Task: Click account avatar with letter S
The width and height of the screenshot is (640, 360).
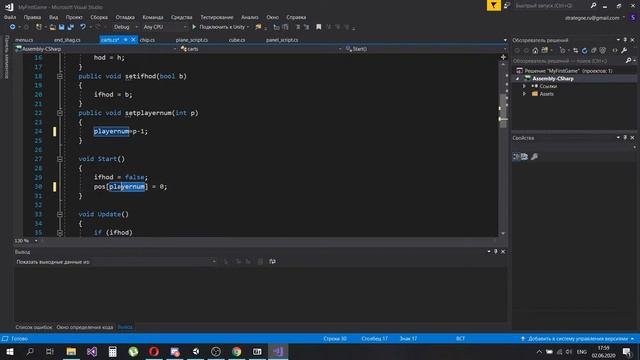Action: click(633, 18)
